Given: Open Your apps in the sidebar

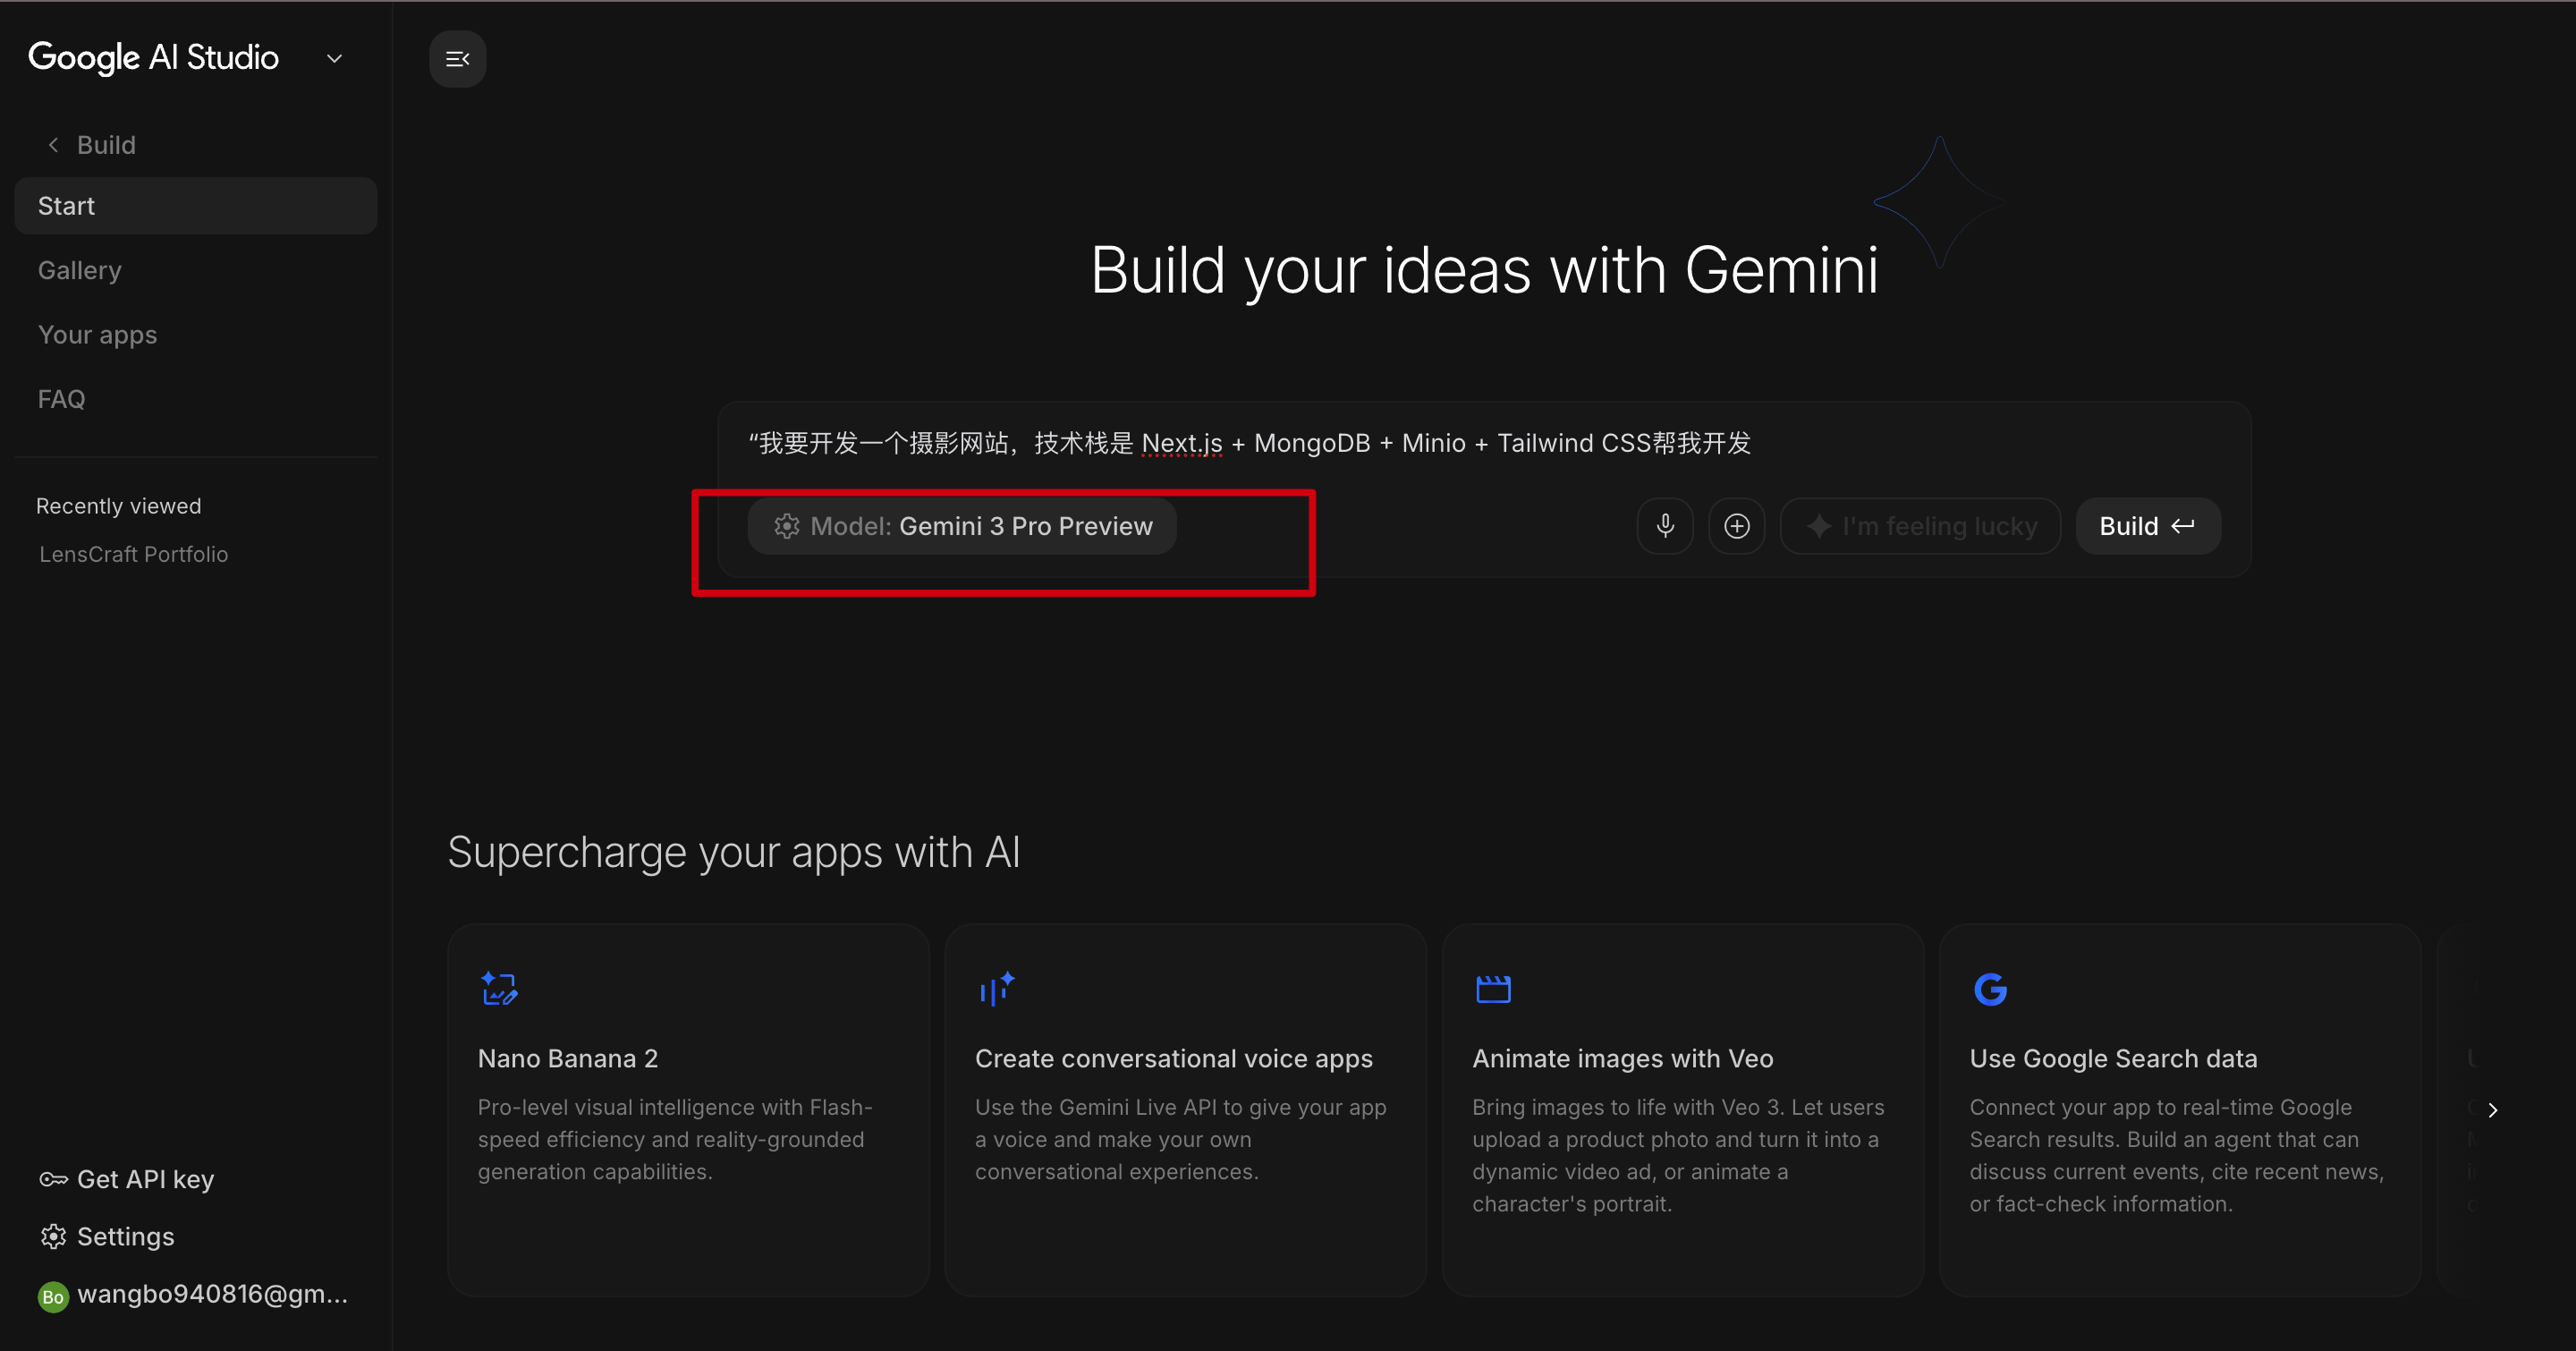Looking at the screenshot, I should pyautogui.click(x=97, y=335).
